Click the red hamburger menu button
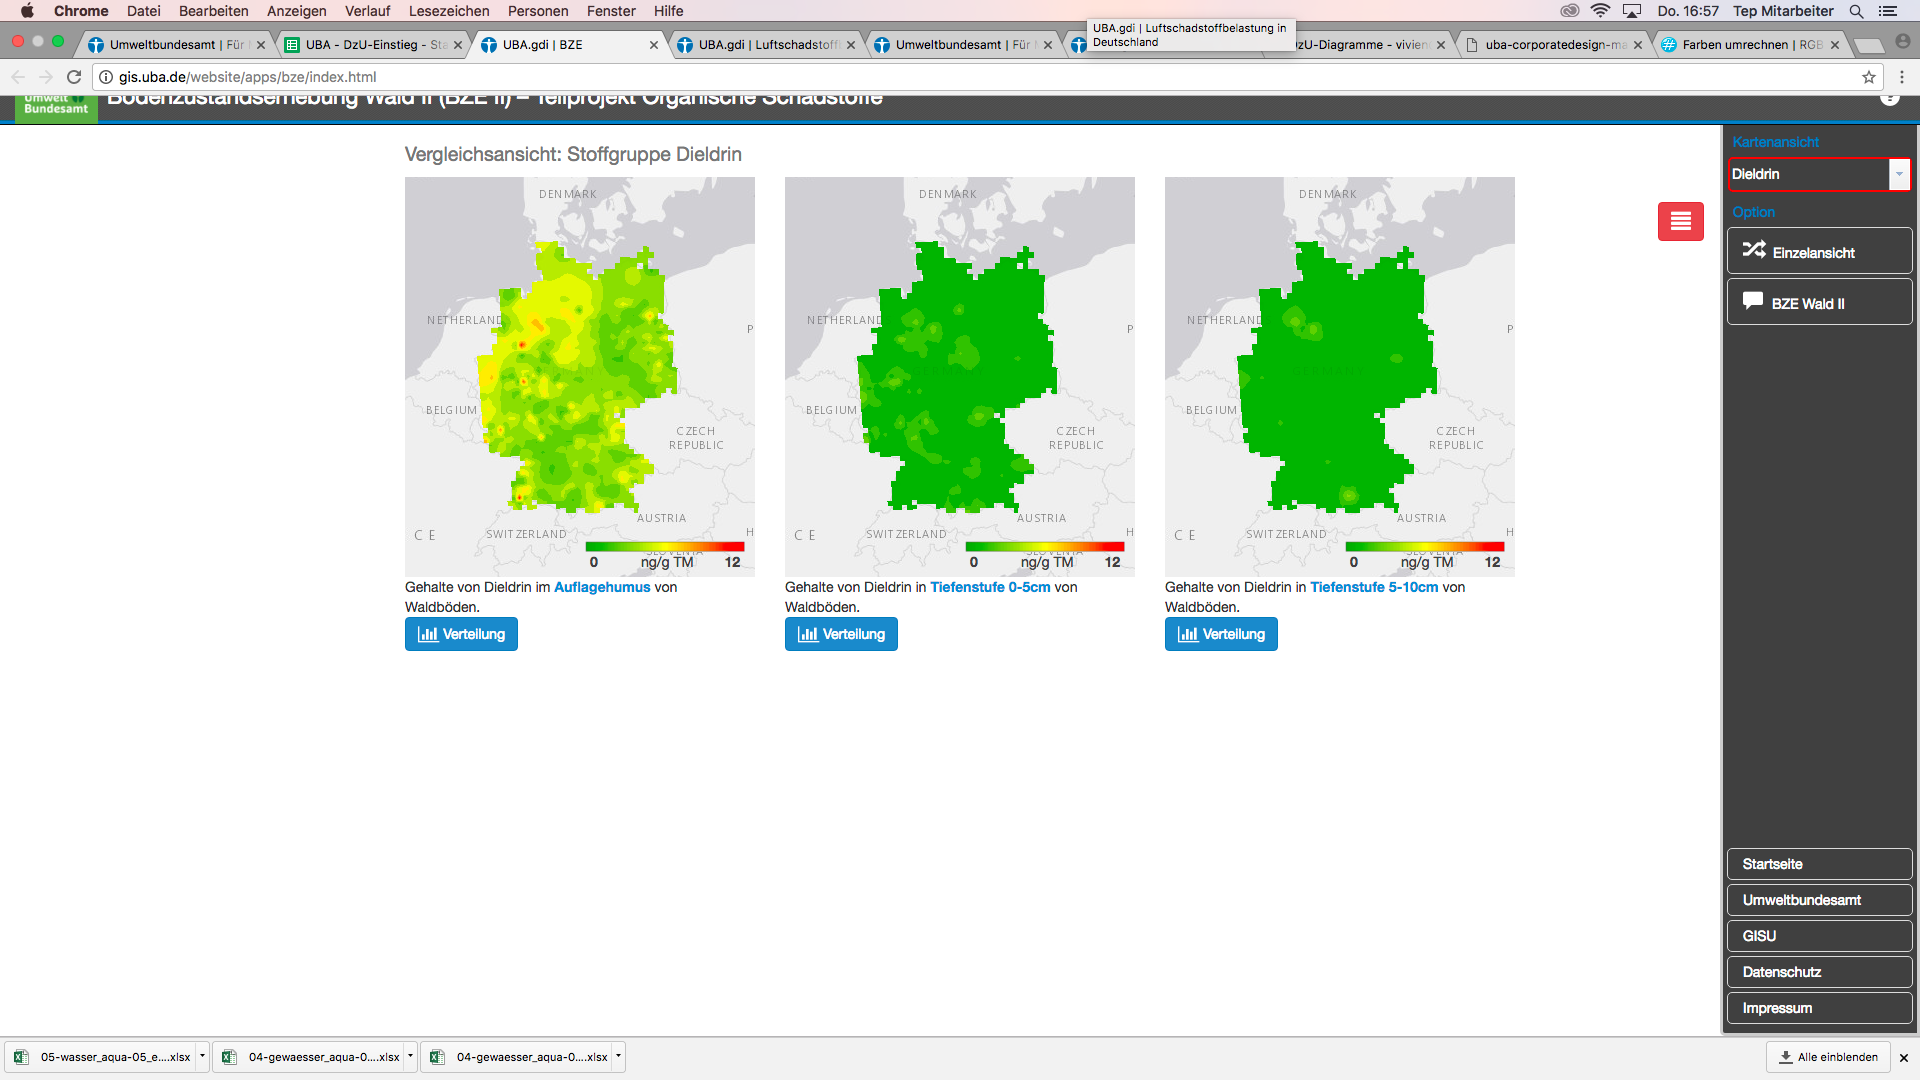The height and width of the screenshot is (1080, 1920). [x=1680, y=221]
